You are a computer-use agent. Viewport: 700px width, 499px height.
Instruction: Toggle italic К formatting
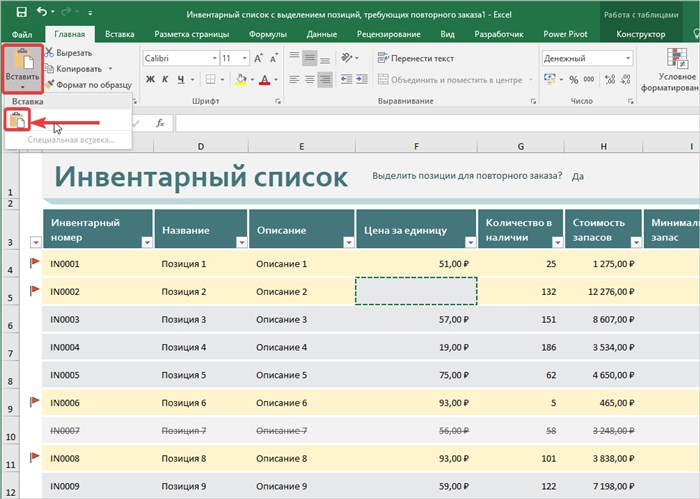pyautogui.click(x=165, y=79)
